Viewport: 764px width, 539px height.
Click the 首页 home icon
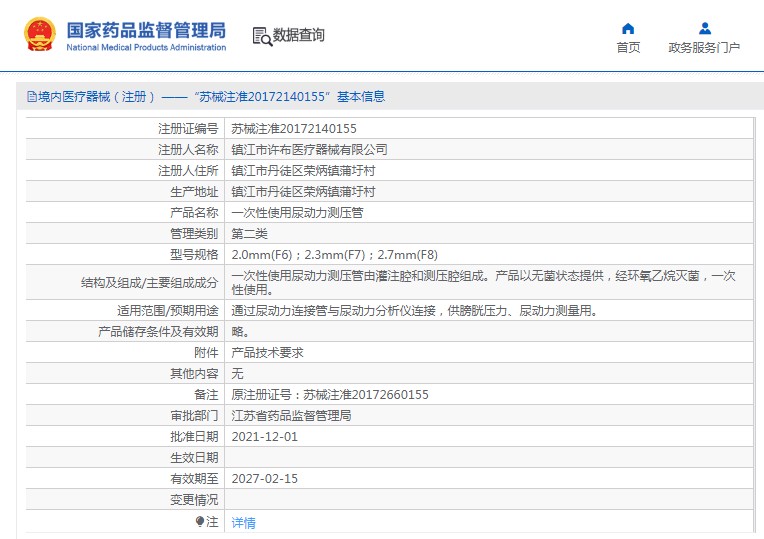coord(628,28)
